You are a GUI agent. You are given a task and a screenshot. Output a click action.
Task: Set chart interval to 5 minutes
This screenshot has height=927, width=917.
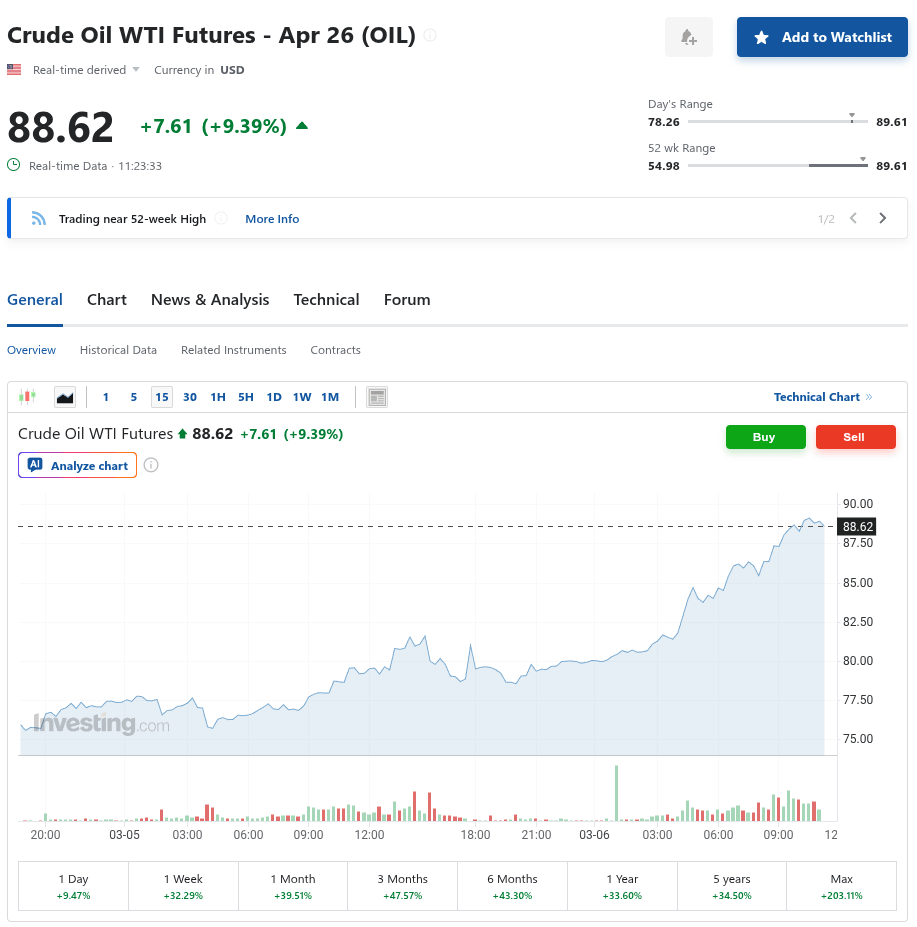pos(134,397)
